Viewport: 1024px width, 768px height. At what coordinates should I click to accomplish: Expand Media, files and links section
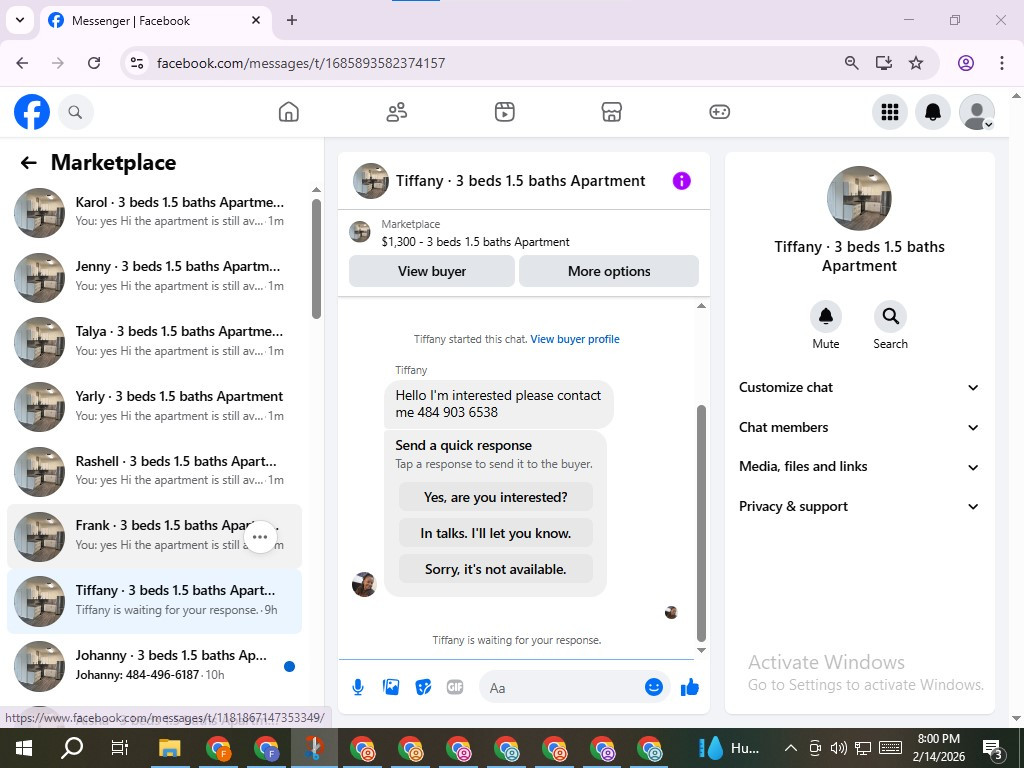click(x=859, y=467)
